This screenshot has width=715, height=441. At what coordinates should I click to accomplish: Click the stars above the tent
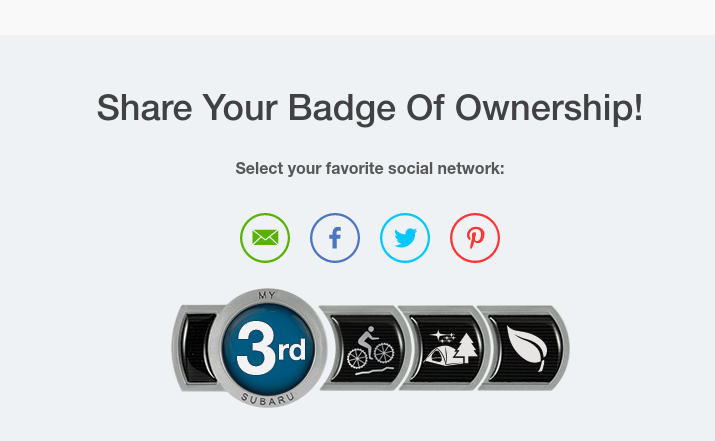(443, 337)
